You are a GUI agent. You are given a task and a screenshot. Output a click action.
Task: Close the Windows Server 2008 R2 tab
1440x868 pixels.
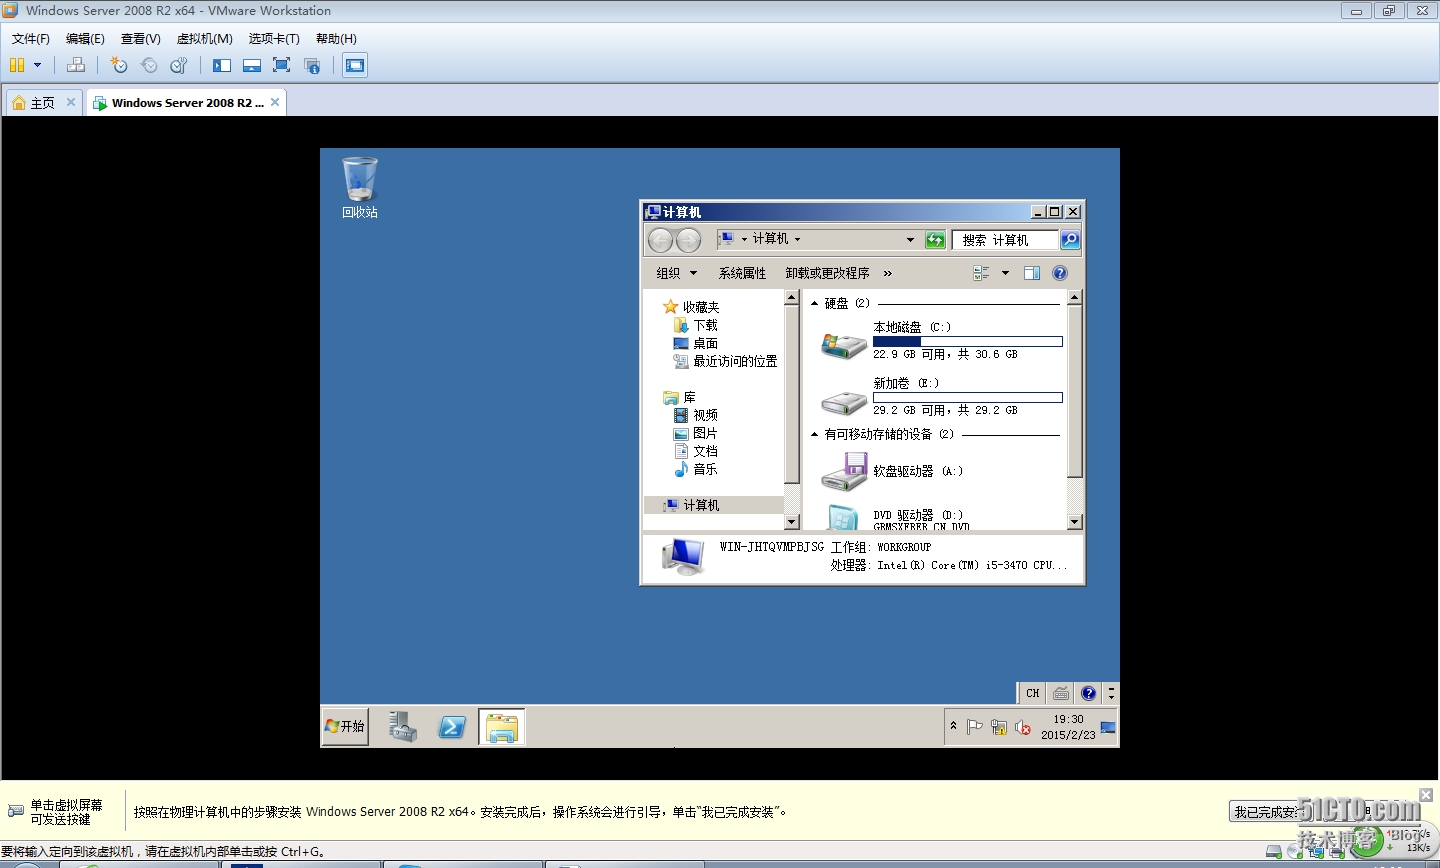pos(275,102)
